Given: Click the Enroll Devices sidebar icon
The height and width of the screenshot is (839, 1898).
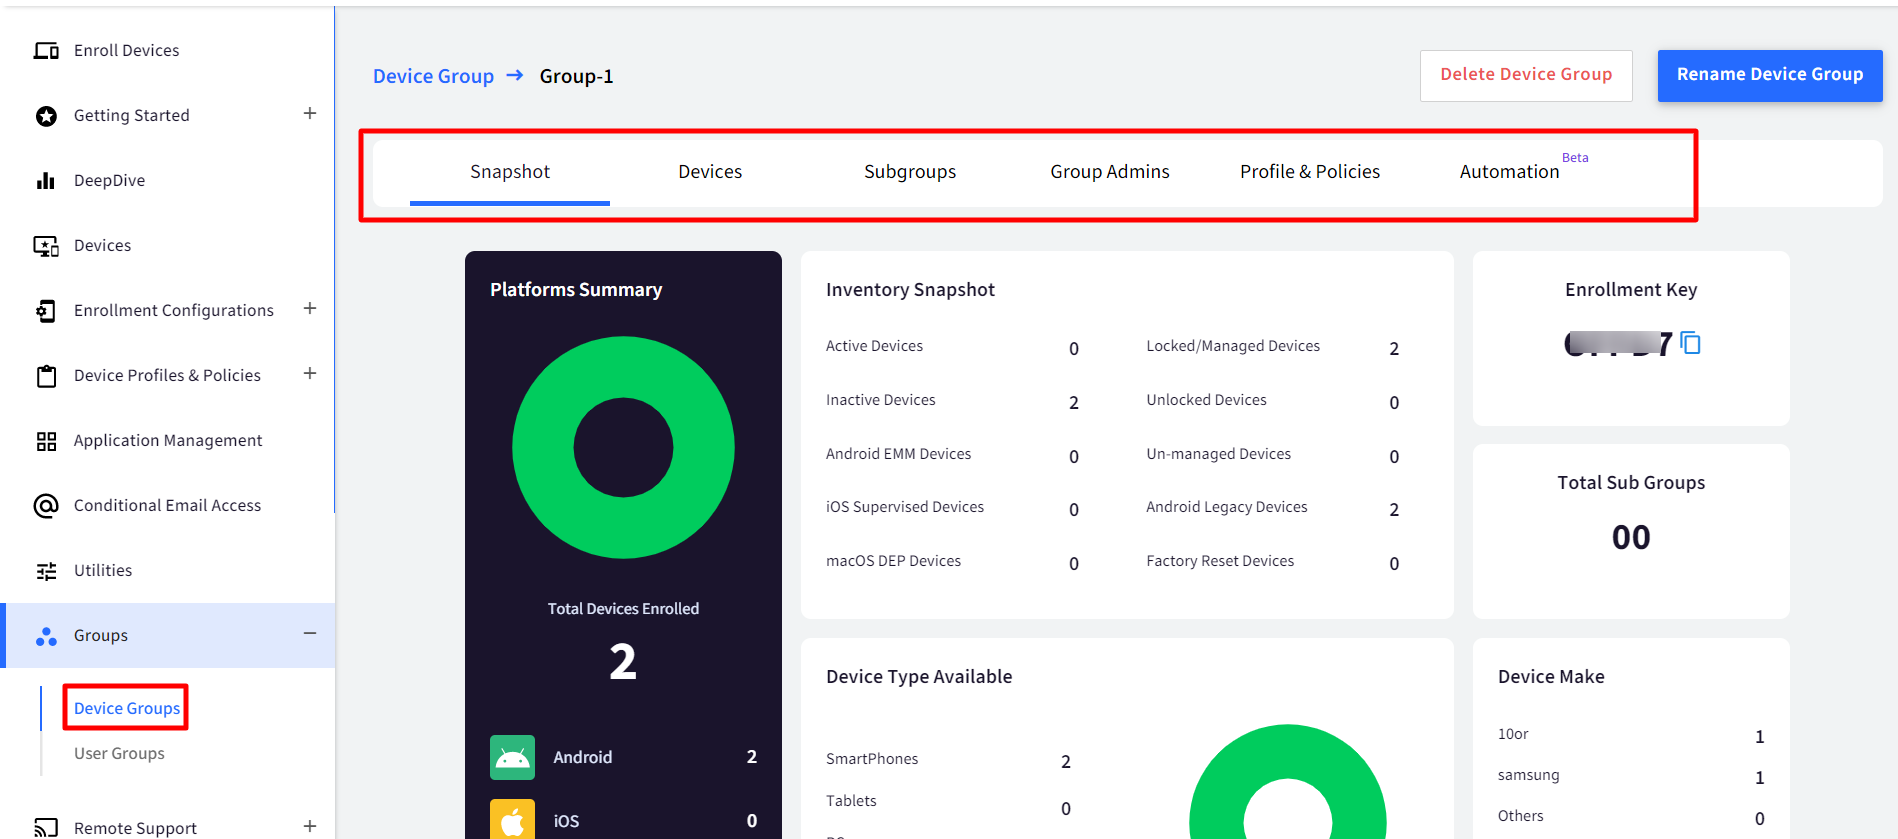Looking at the screenshot, I should (x=46, y=50).
